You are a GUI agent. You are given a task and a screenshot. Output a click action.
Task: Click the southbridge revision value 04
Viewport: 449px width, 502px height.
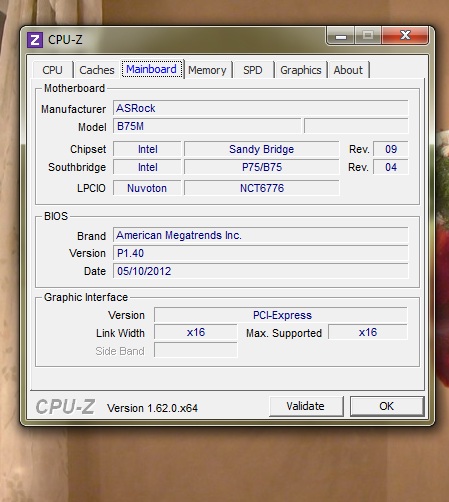391,167
